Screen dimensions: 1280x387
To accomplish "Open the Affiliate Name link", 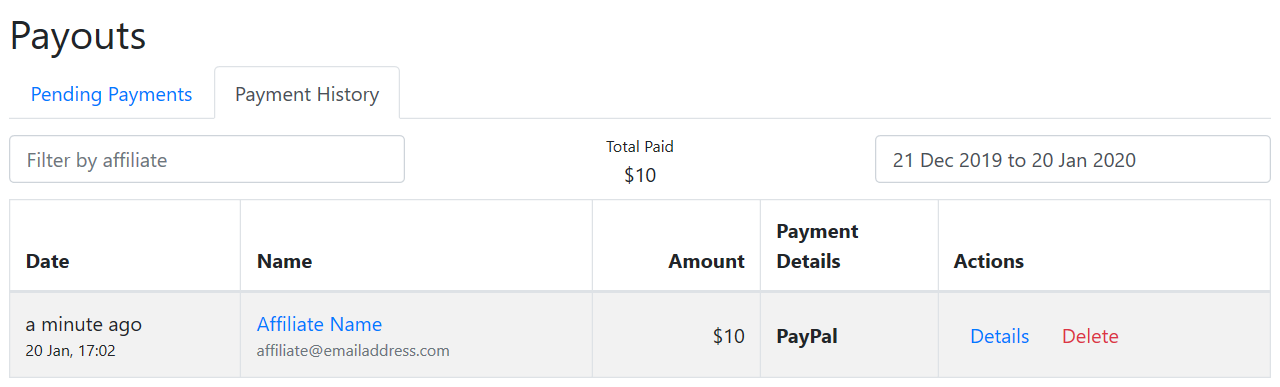I will (x=319, y=324).
